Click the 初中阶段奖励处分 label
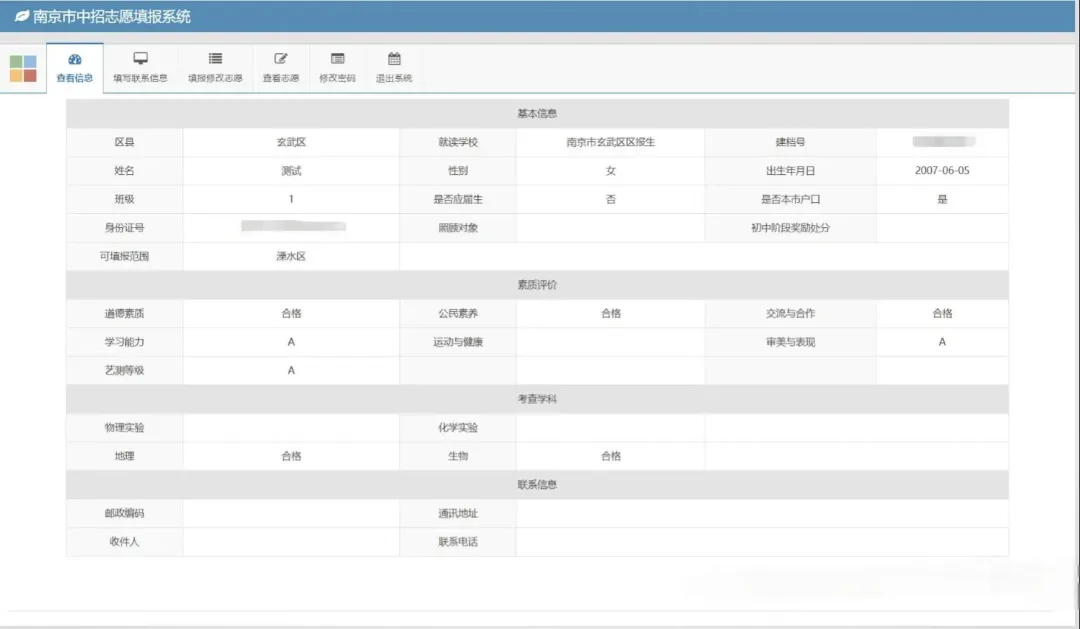This screenshot has width=1080, height=629. point(790,228)
